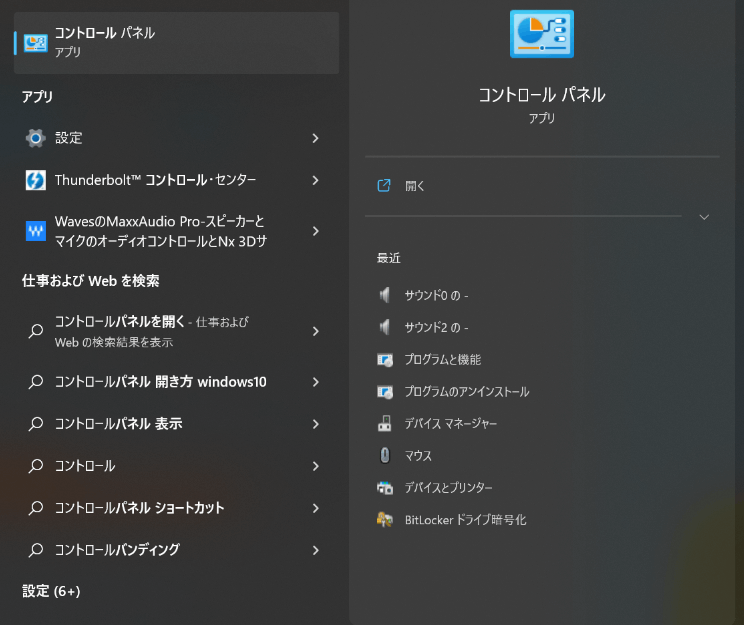The image size is (744, 625).
Task: Expand more actions chevron under 開く
Action: point(704,217)
